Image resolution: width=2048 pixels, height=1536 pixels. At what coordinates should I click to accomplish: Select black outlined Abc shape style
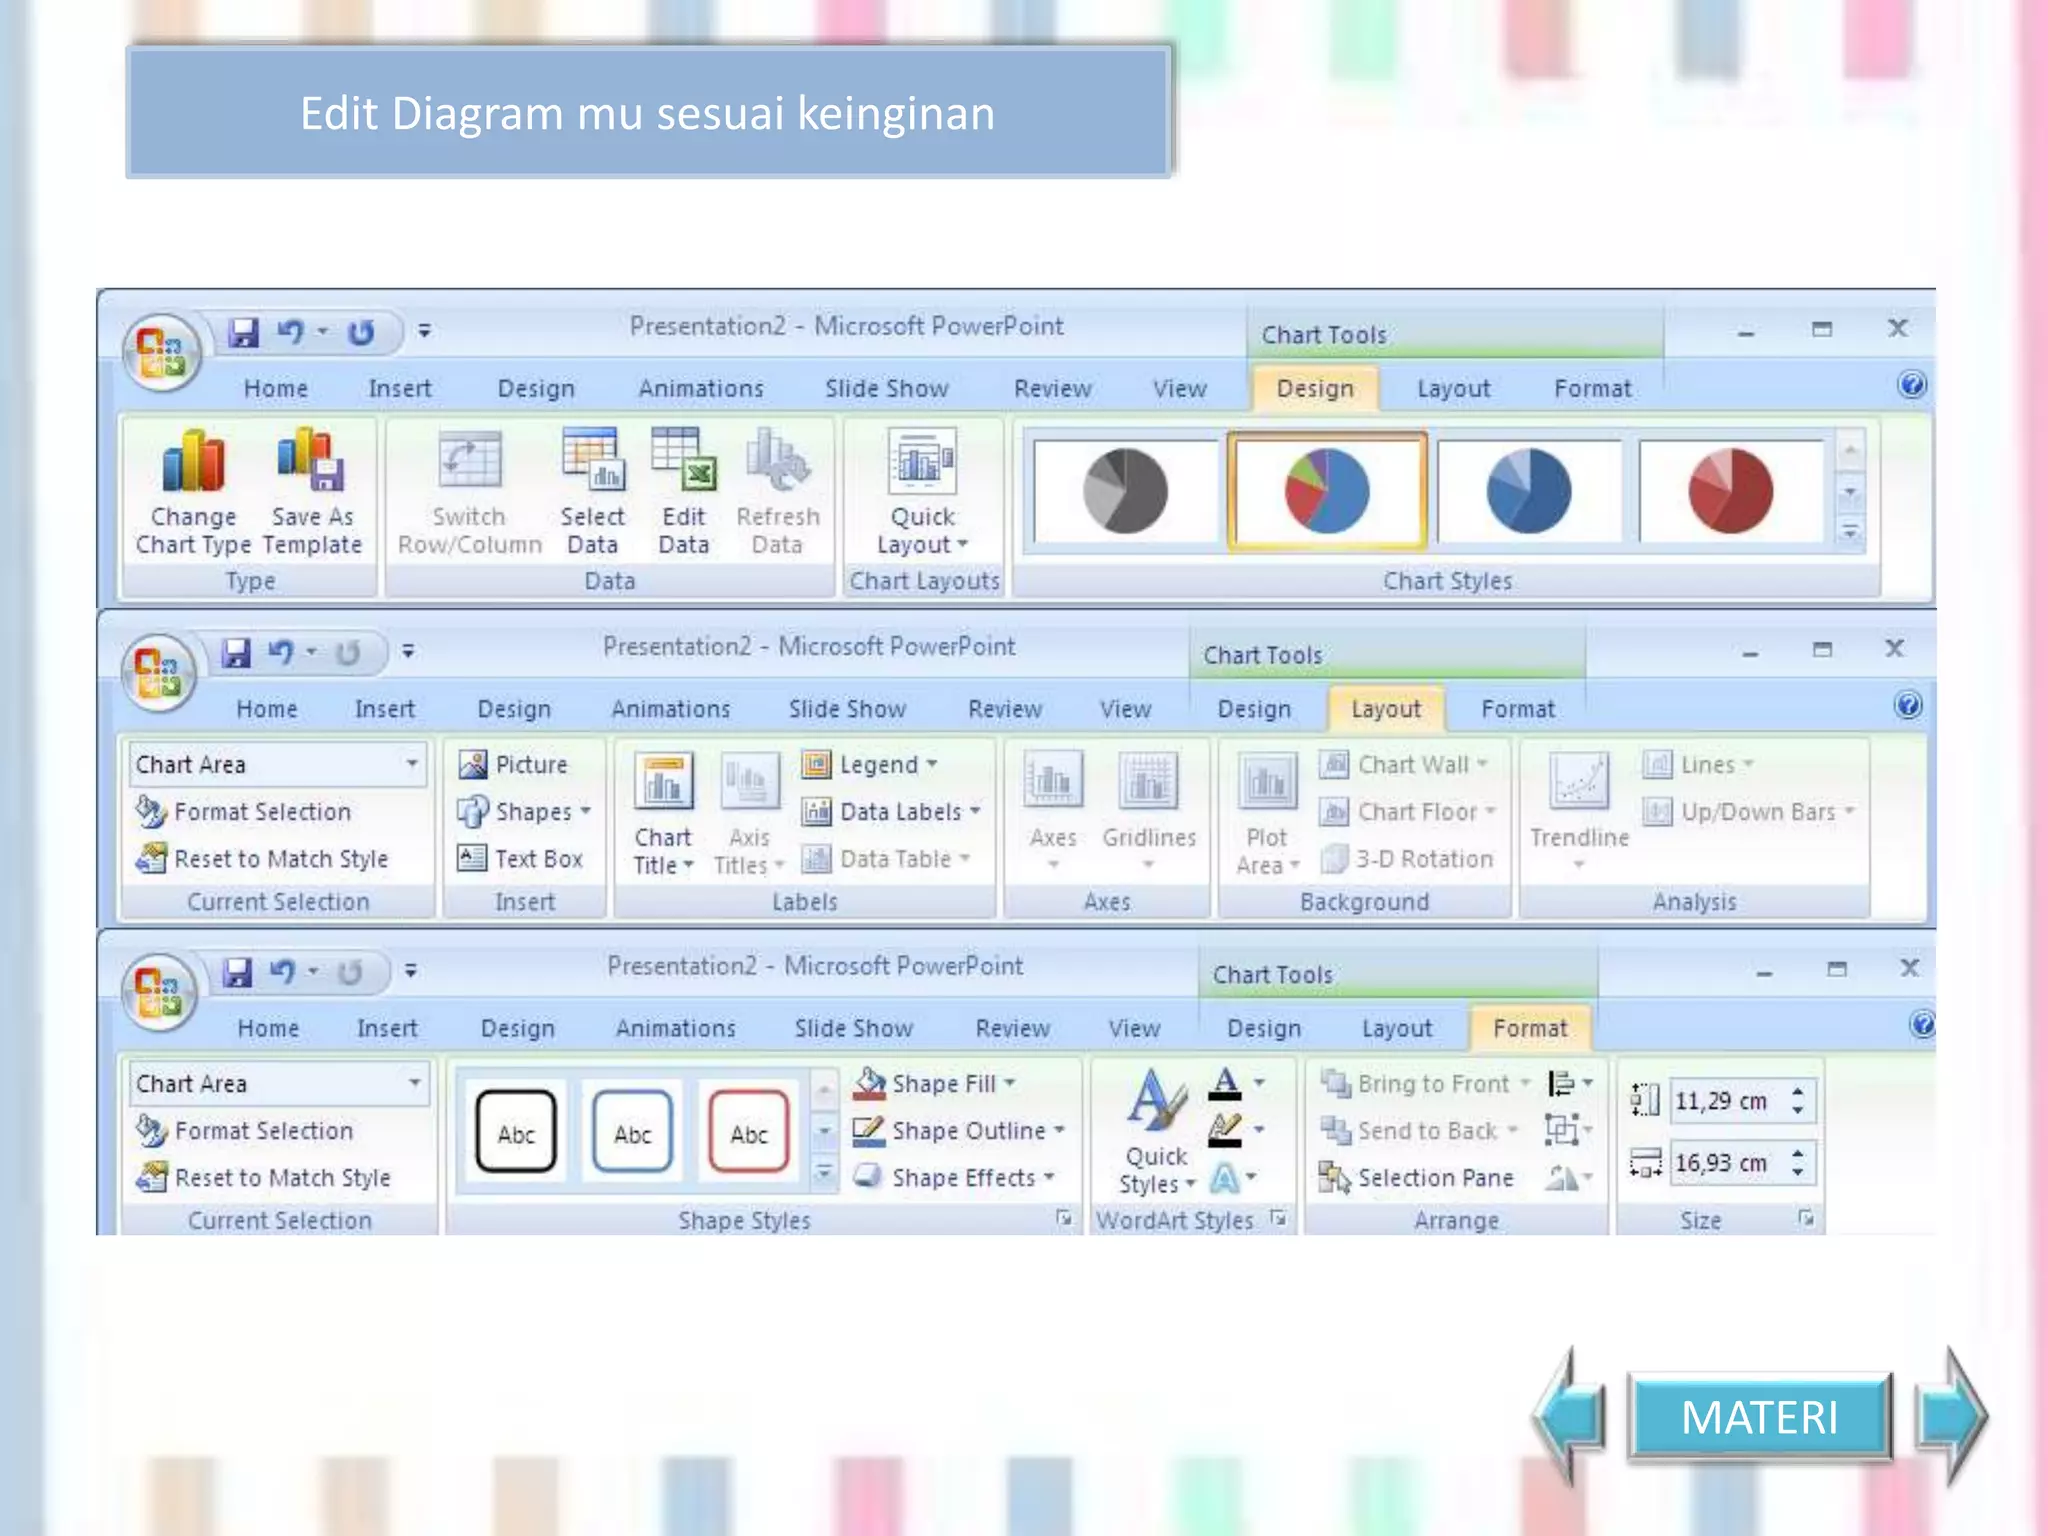coord(516,1131)
